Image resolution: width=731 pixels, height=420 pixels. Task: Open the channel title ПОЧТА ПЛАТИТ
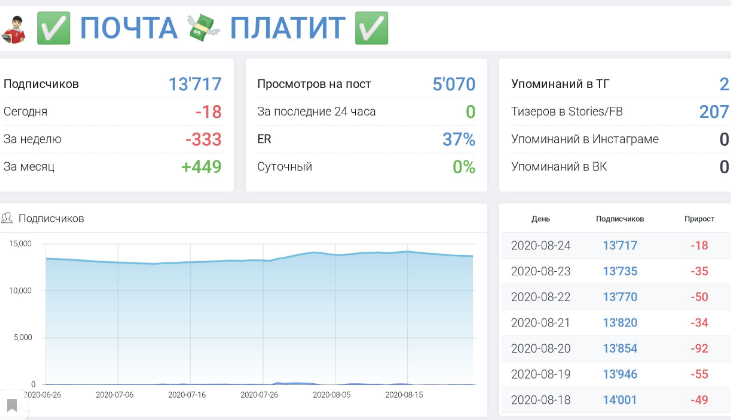[213, 28]
